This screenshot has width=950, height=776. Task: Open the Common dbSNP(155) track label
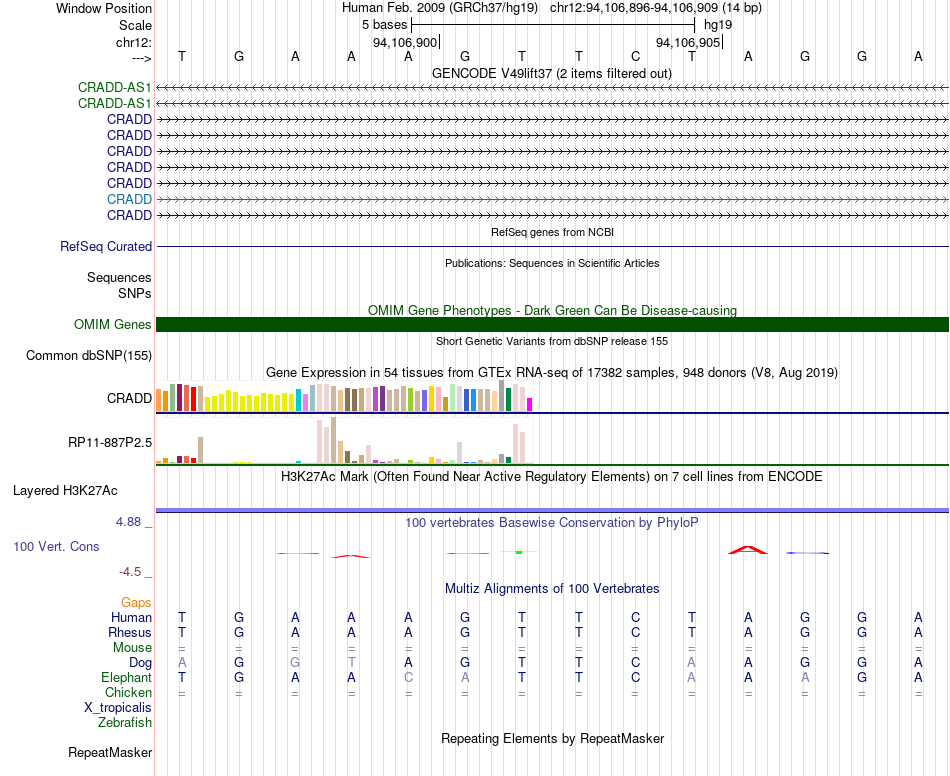(89, 356)
